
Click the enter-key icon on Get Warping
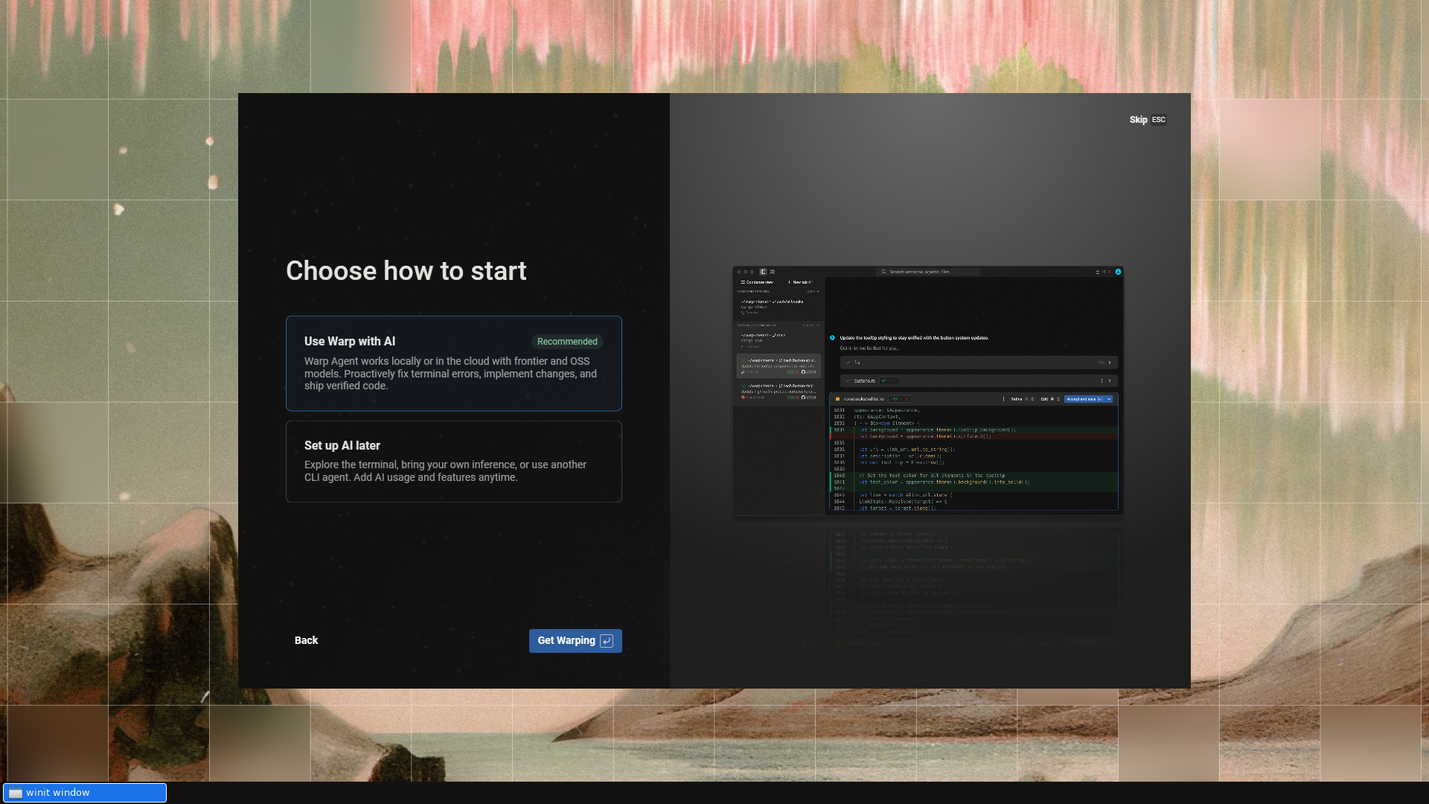click(x=606, y=641)
